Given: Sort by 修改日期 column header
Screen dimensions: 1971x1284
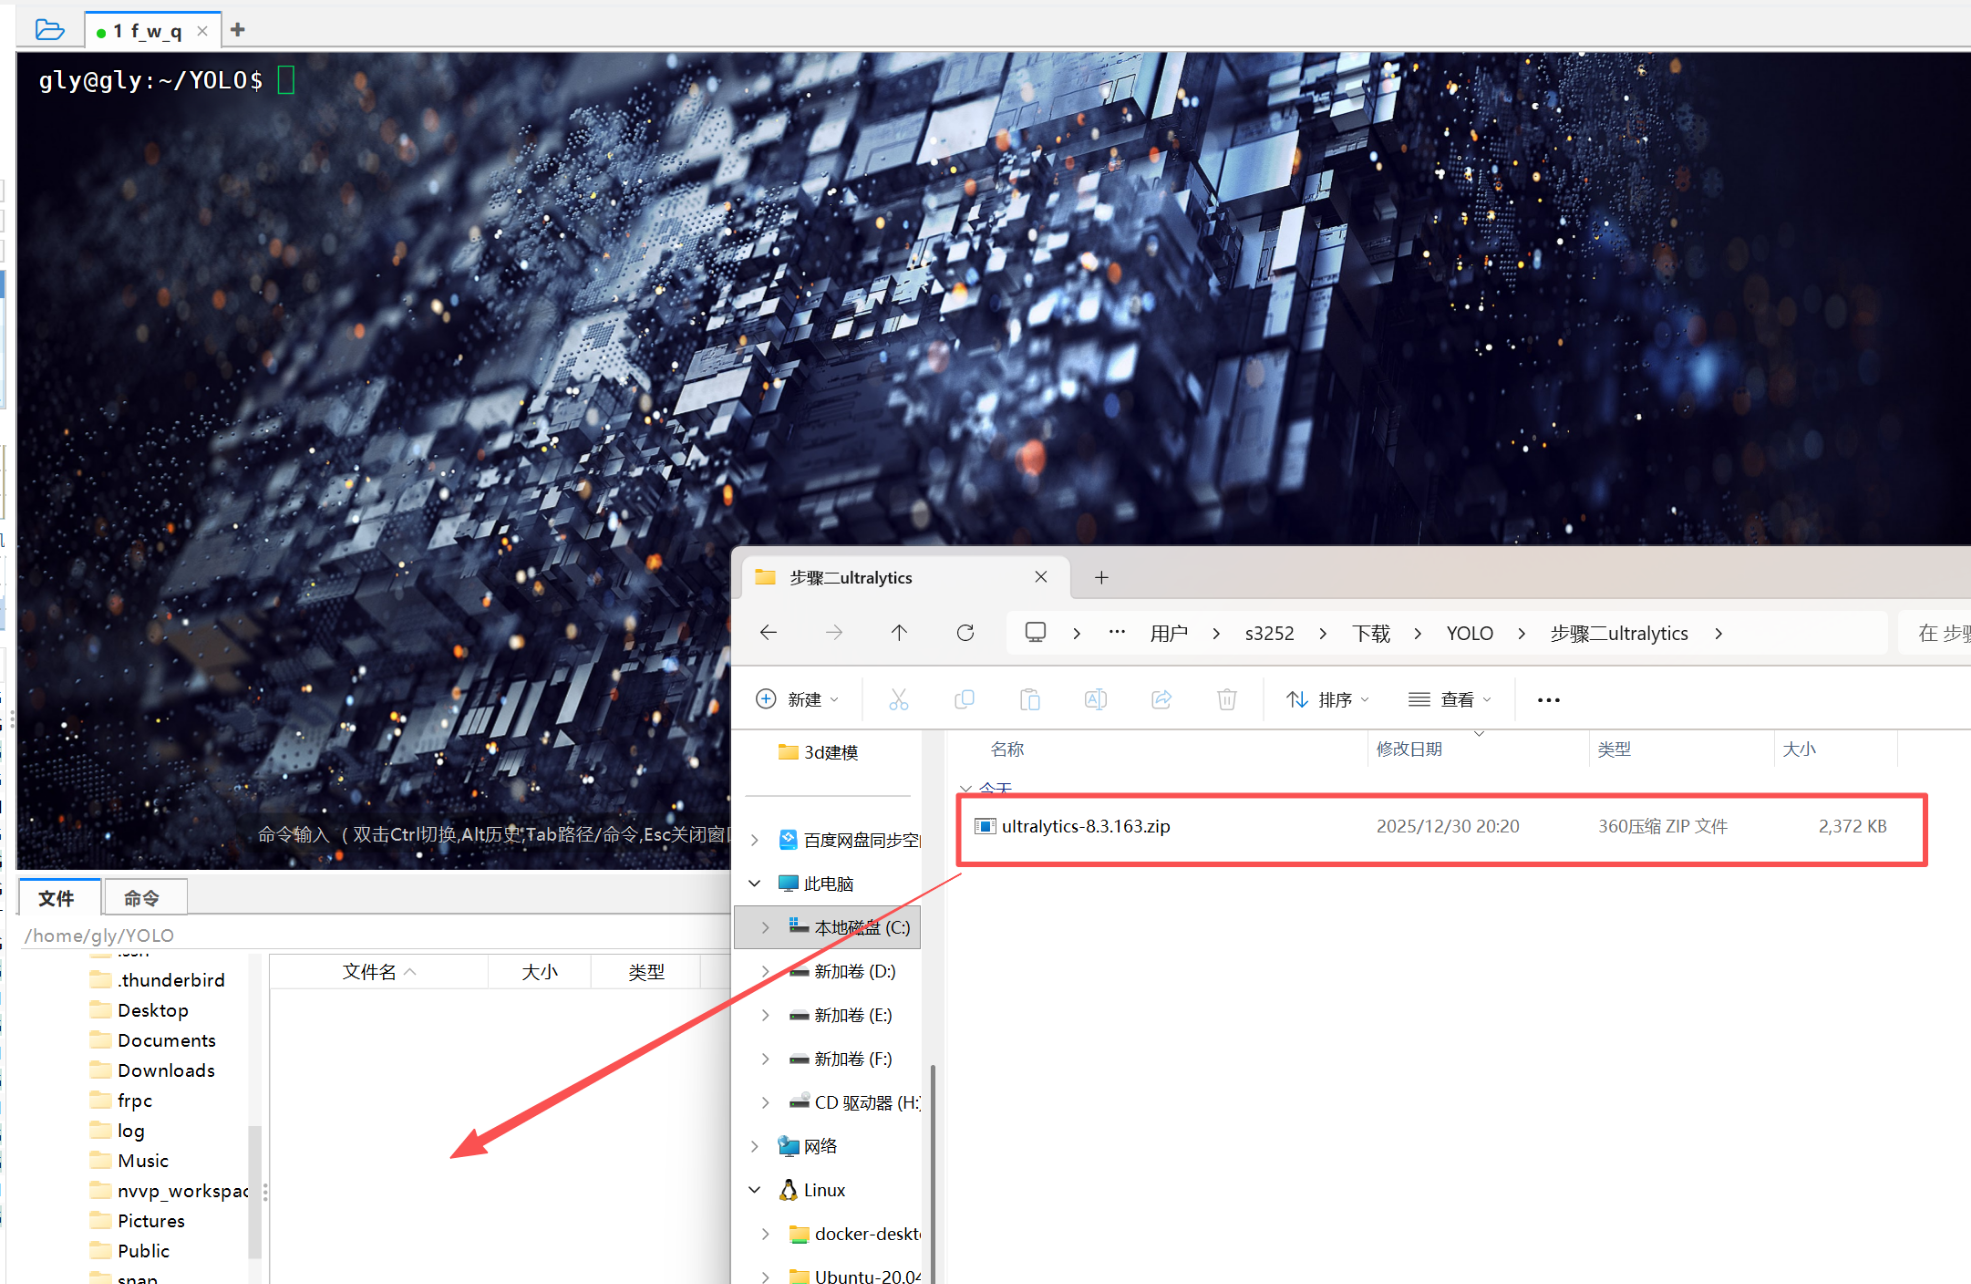Looking at the screenshot, I should [1409, 750].
